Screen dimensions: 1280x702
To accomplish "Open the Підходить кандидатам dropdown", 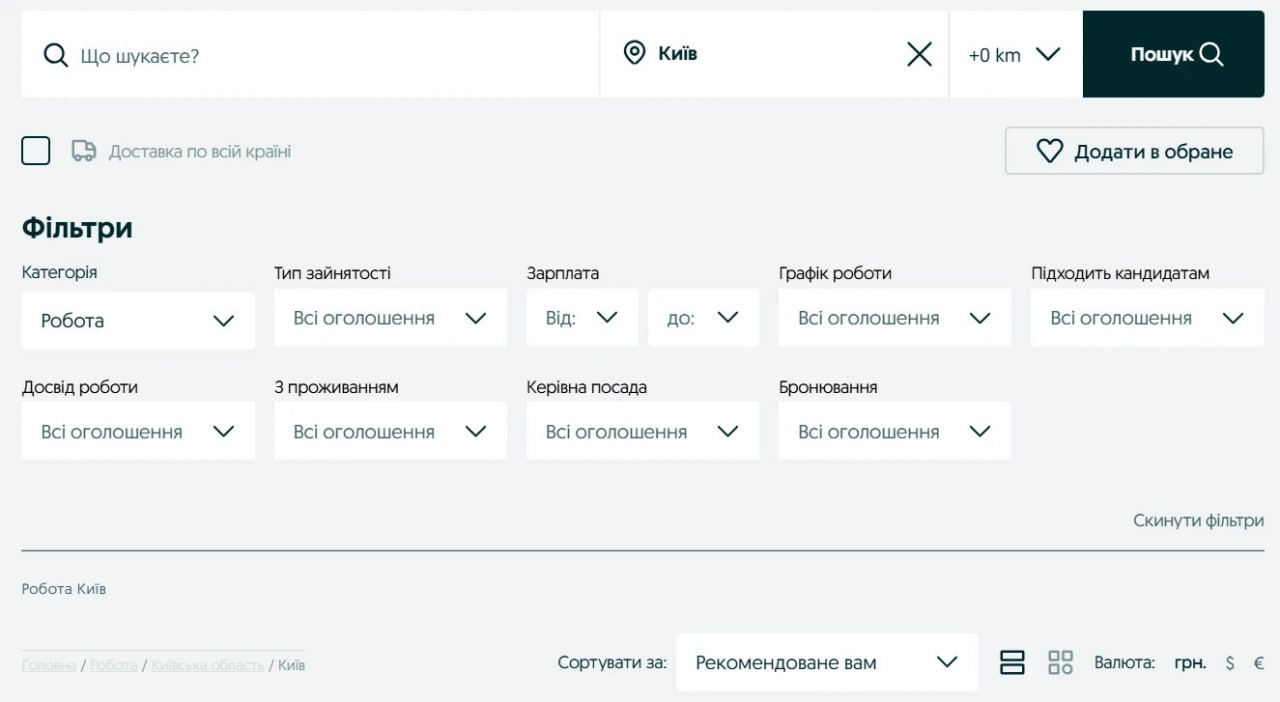I will 1147,318.
